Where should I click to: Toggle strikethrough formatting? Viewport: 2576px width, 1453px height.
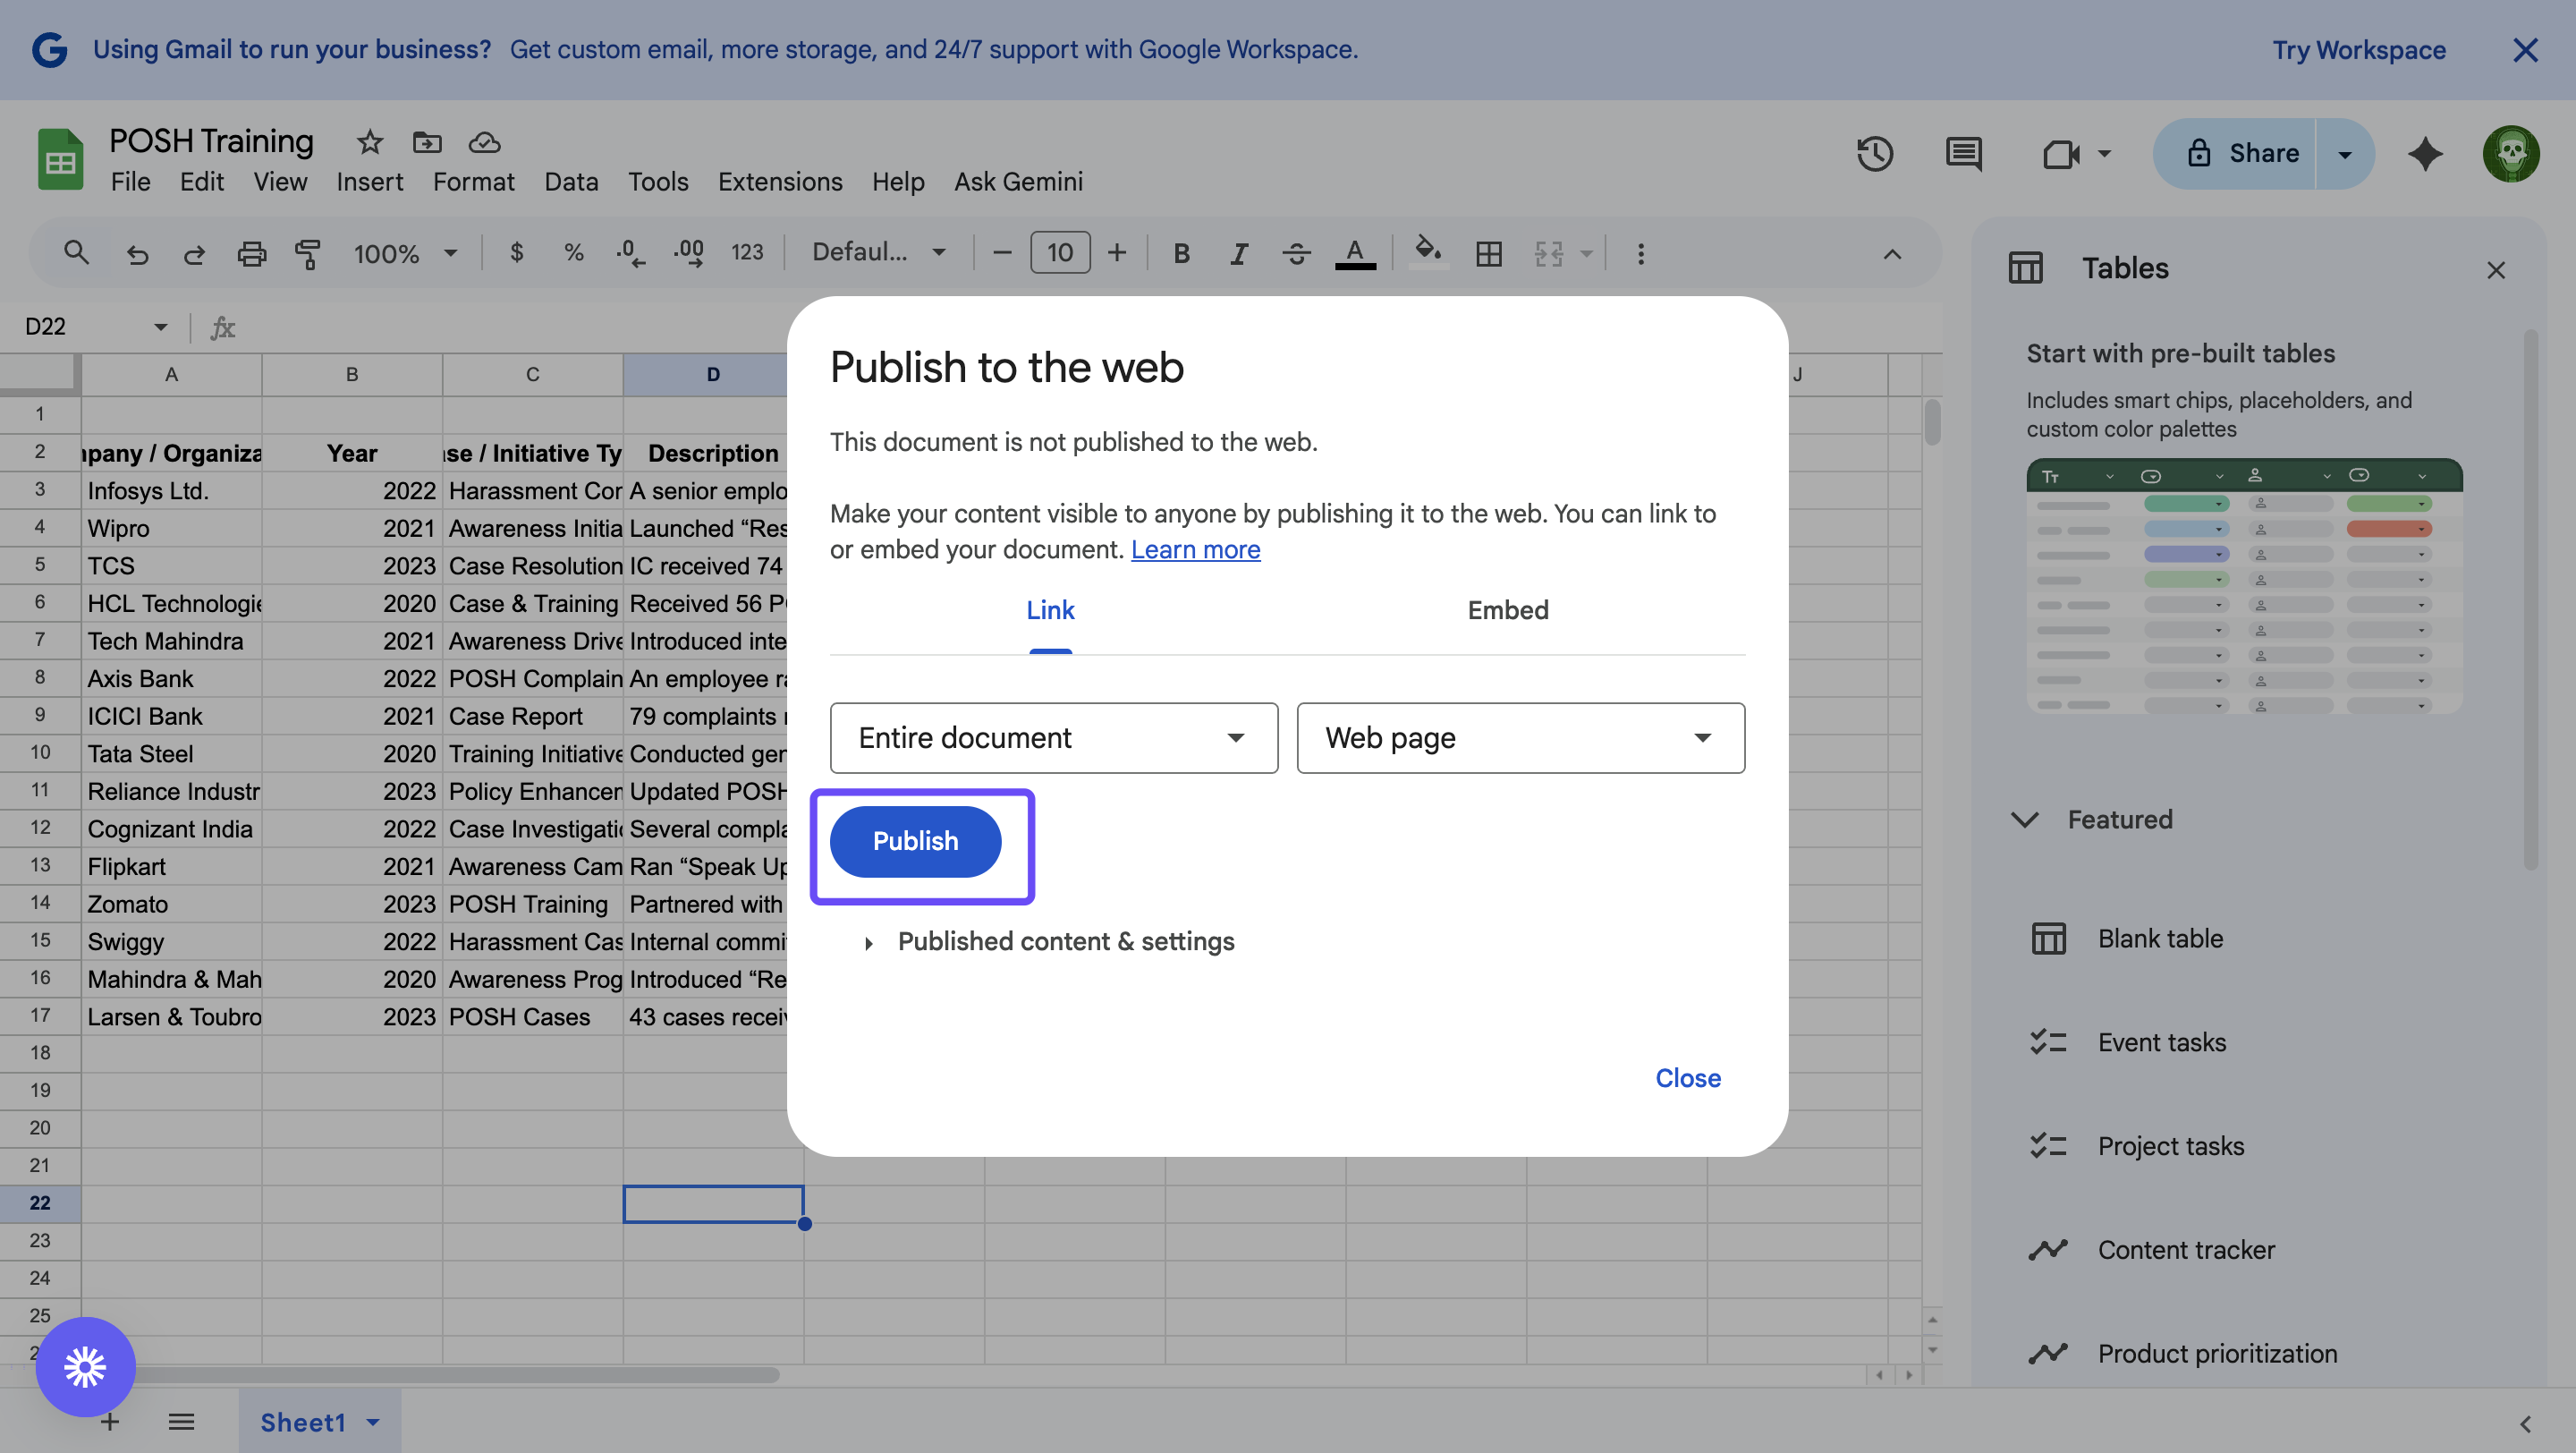[1296, 253]
